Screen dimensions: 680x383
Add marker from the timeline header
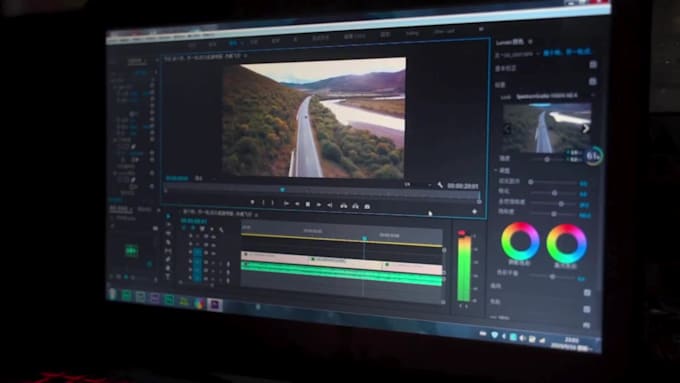click(x=212, y=229)
